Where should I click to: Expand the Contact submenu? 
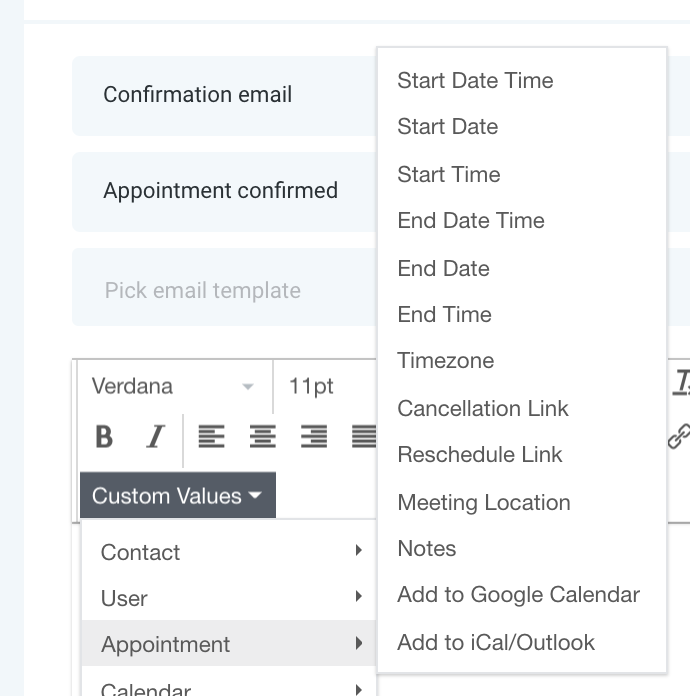[229, 552]
